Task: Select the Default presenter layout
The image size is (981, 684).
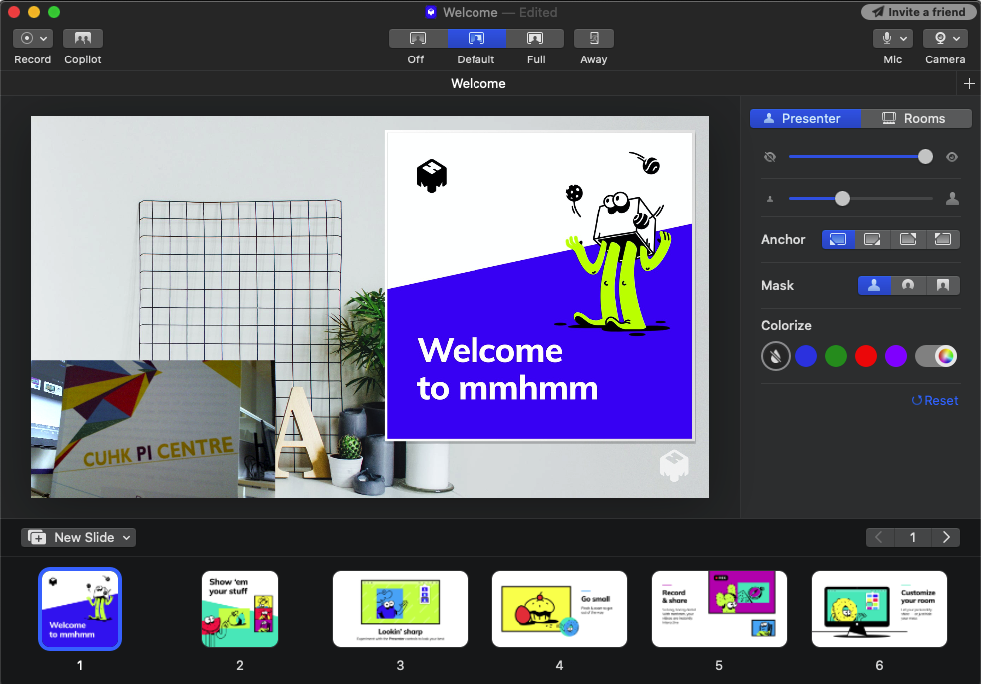Action: [x=476, y=38]
